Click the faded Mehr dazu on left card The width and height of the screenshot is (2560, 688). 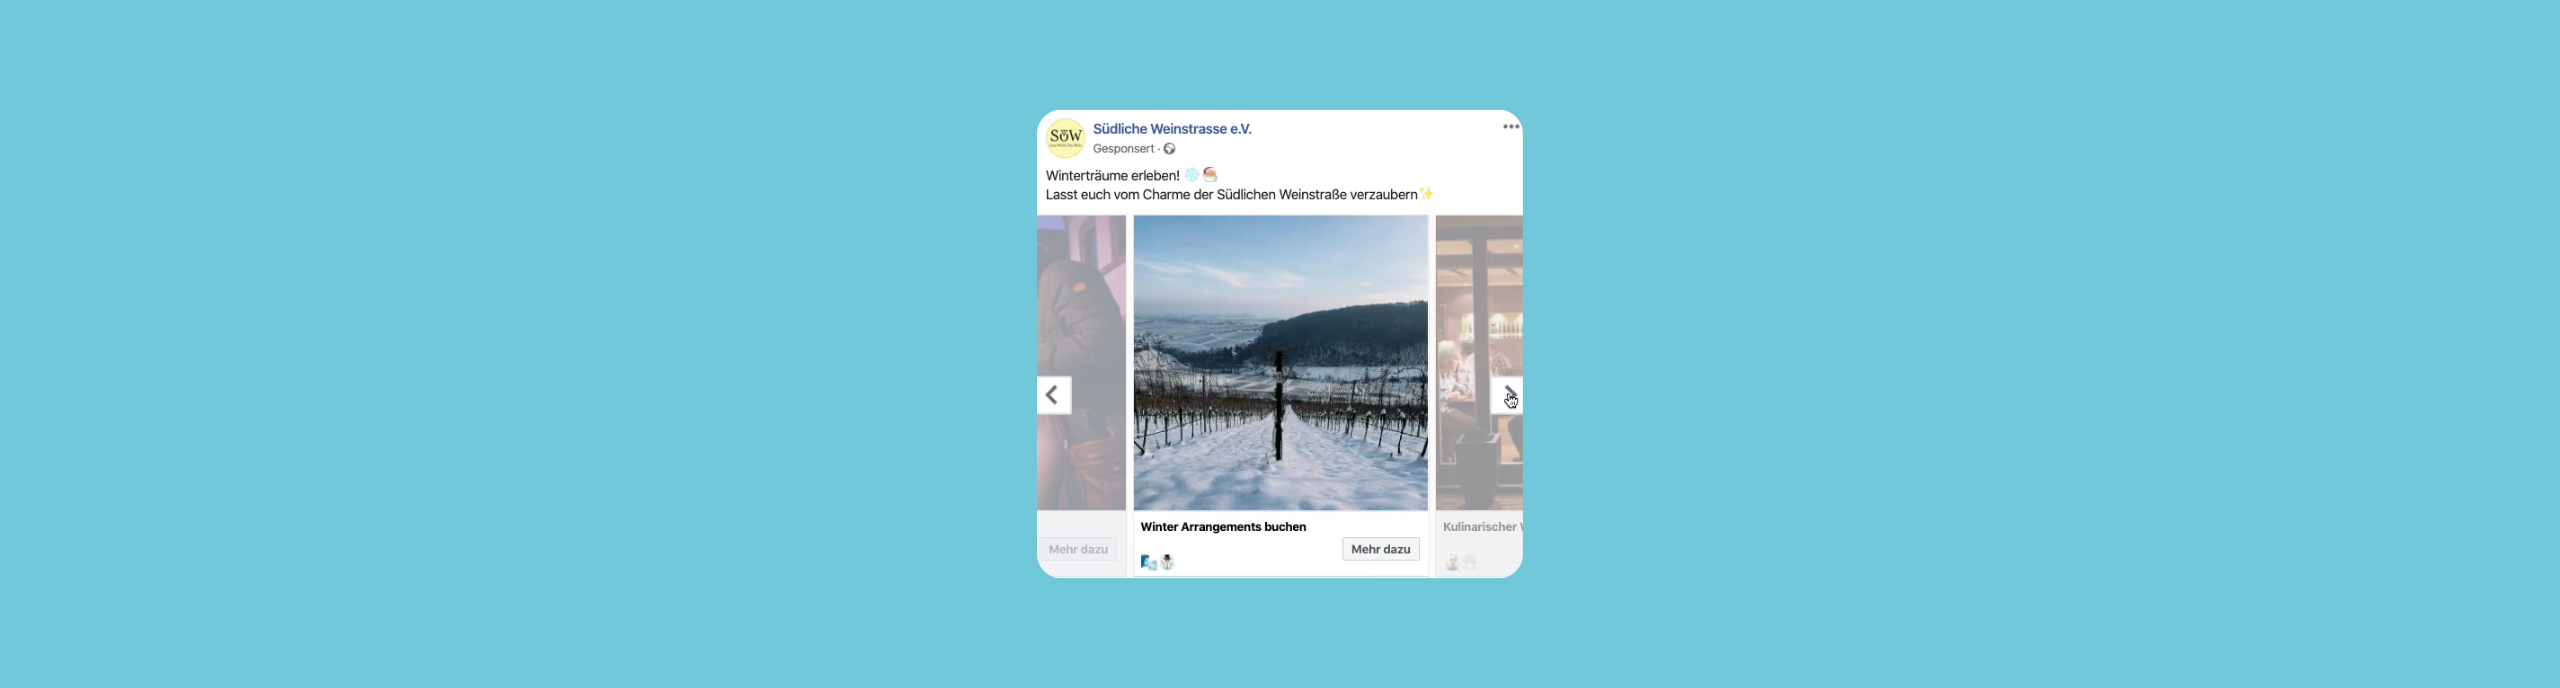[1078, 549]
